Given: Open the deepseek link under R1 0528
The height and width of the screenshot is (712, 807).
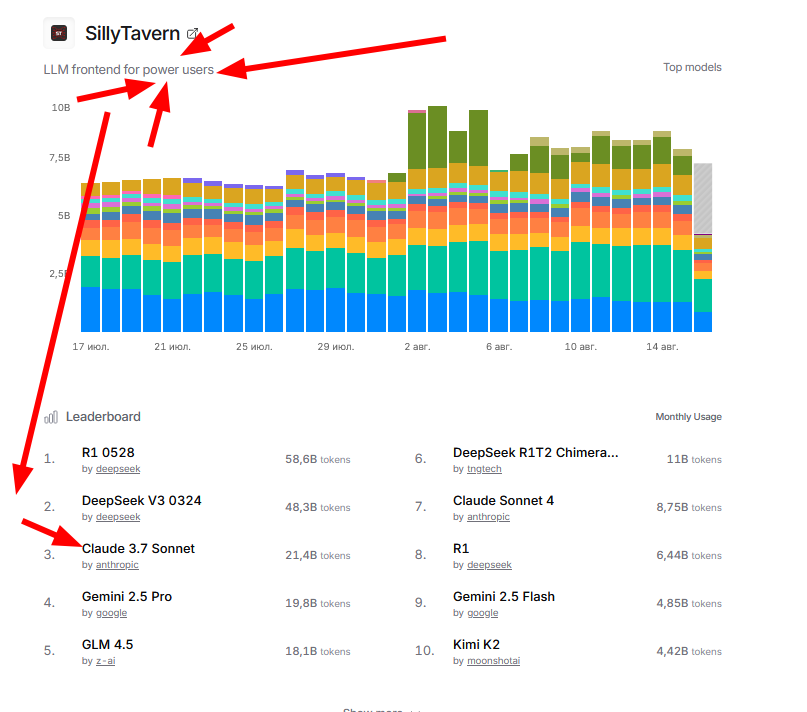Looking at the screenshot, I should pos(118,469).
